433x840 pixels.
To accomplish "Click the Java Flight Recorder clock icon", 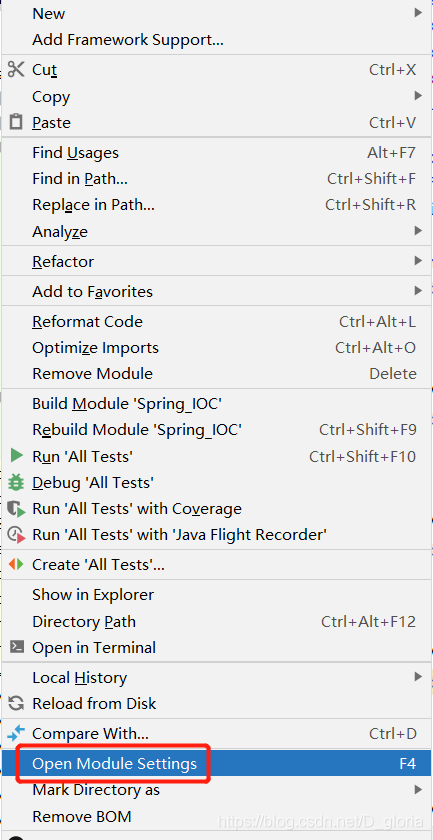I will (x=16, y=534).
